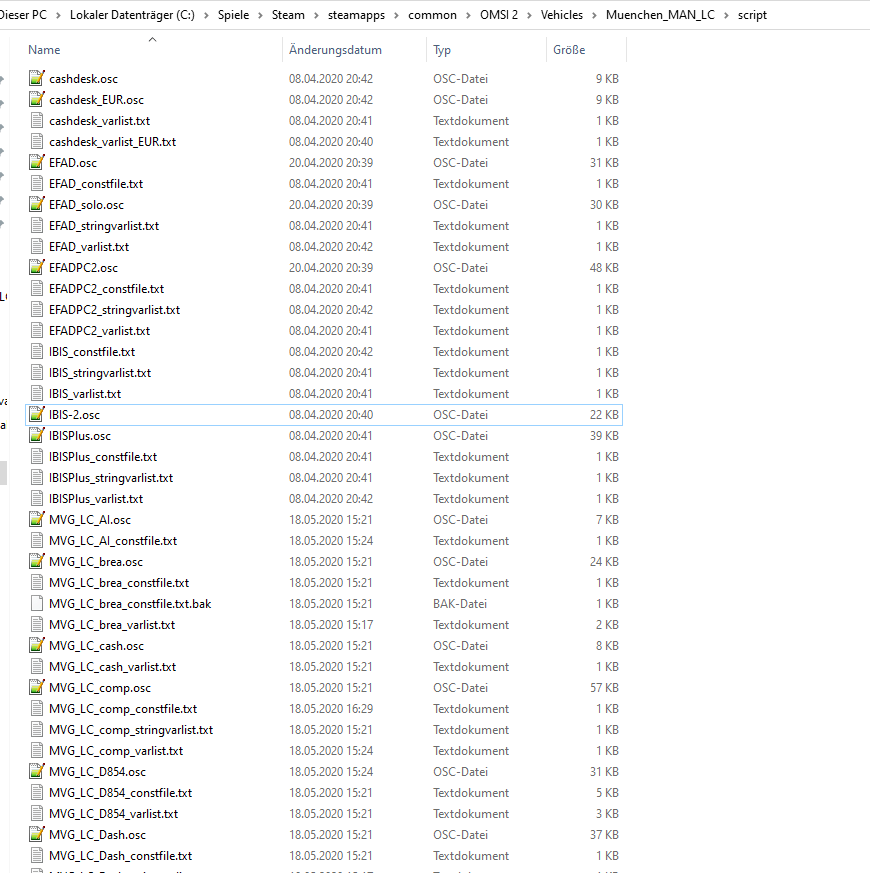
Task: Select the IBISPlus_constfile.txt document icon
Action: pos(37,456)
